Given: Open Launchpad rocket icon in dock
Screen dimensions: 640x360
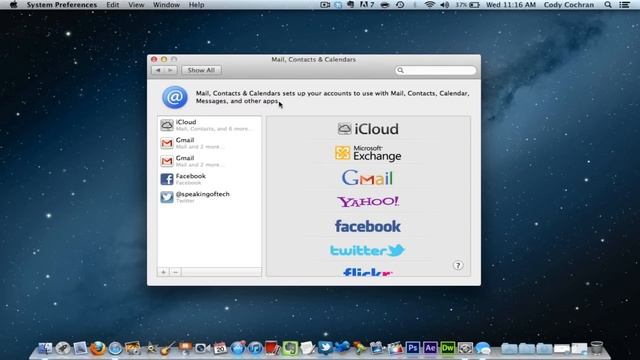Looking at the screenshot, I should coord(62,348).
